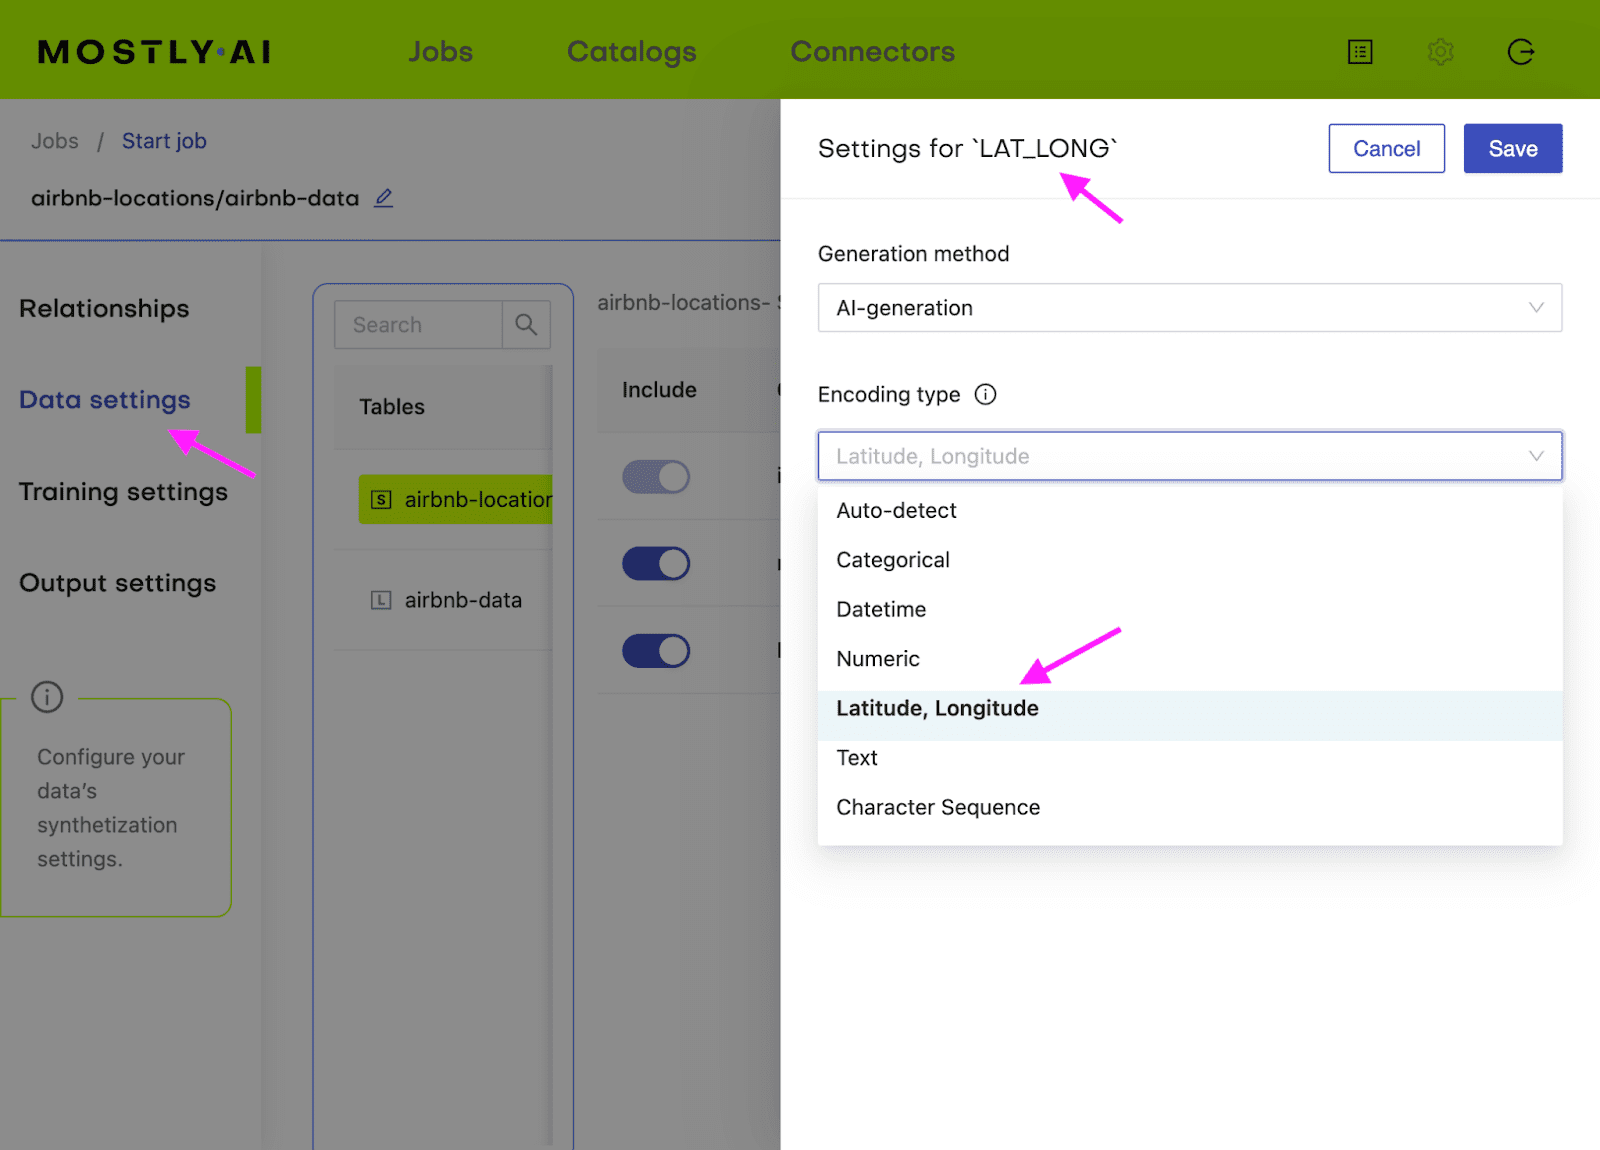Click the Cancel button
1600x1150 pixels.
pyautogui.click(x=1386, y=149)
